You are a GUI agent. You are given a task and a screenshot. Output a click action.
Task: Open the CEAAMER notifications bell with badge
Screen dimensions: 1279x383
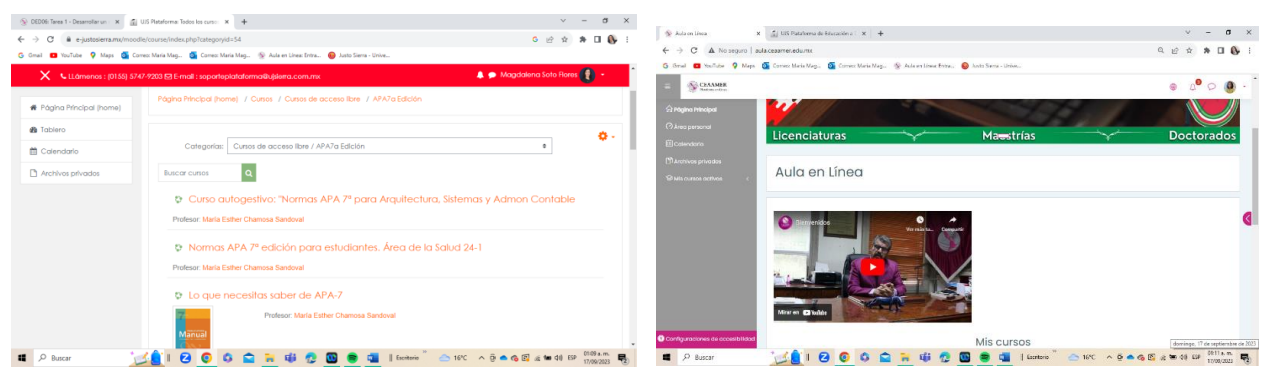pos(1193,86)
